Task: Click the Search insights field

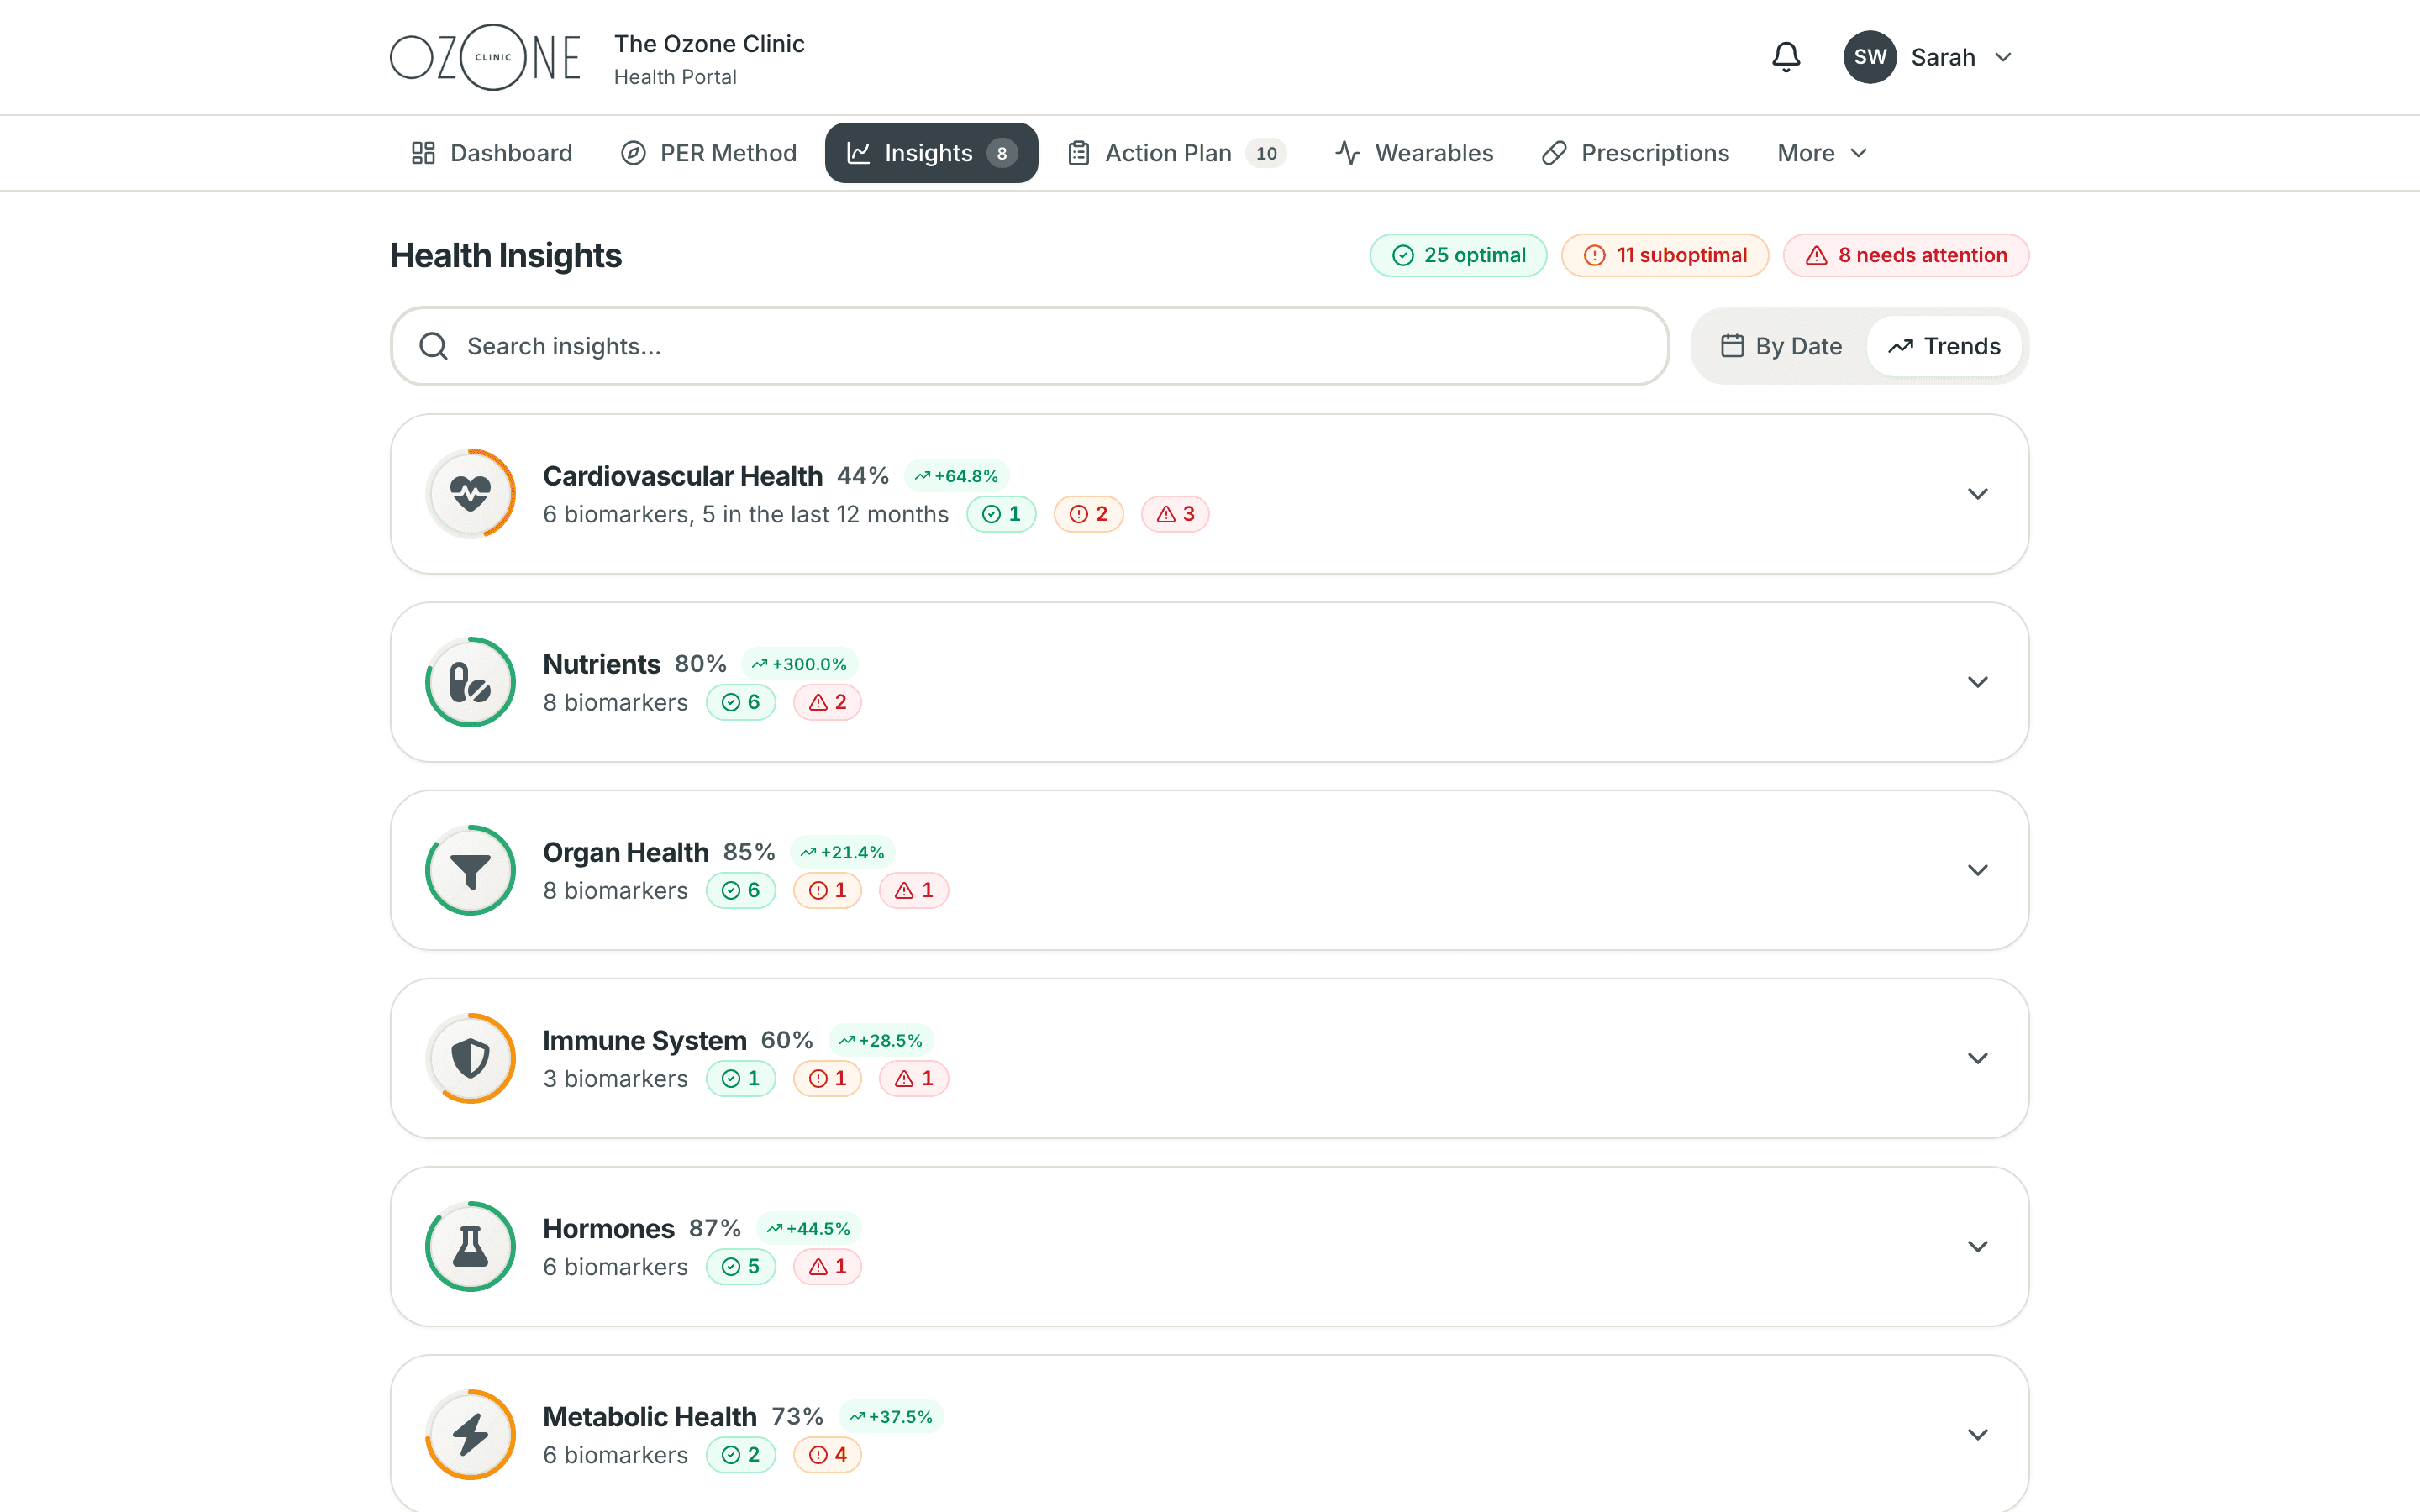Action: (x=1029, y=346)
